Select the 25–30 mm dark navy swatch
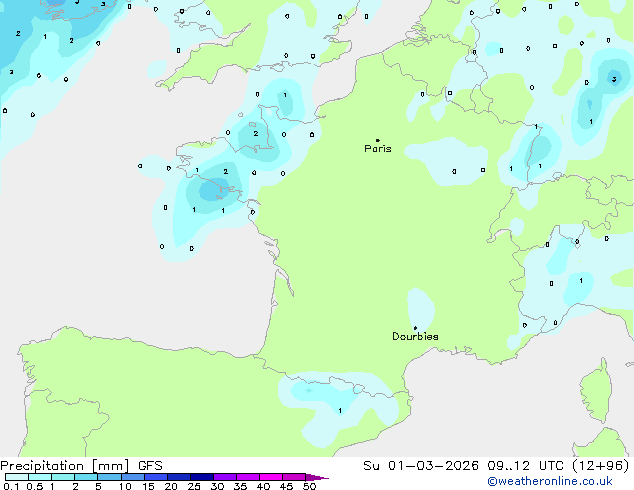This screenshot has height=490, width=634. click(202, 477)
